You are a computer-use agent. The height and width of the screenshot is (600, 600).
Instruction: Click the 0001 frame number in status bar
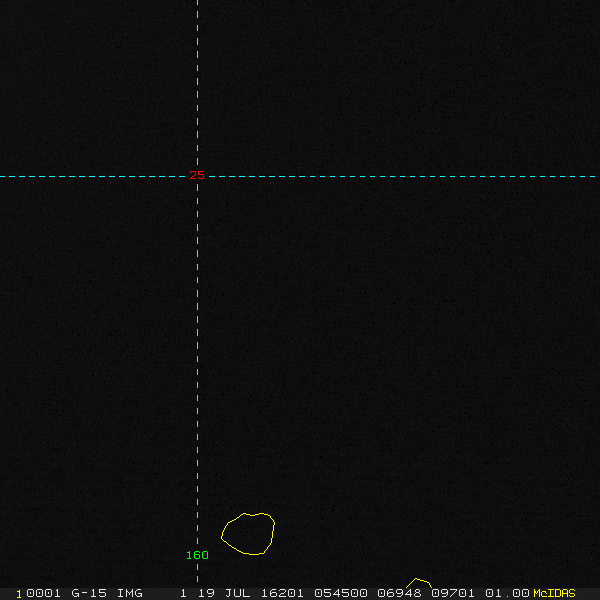point(44,593)
